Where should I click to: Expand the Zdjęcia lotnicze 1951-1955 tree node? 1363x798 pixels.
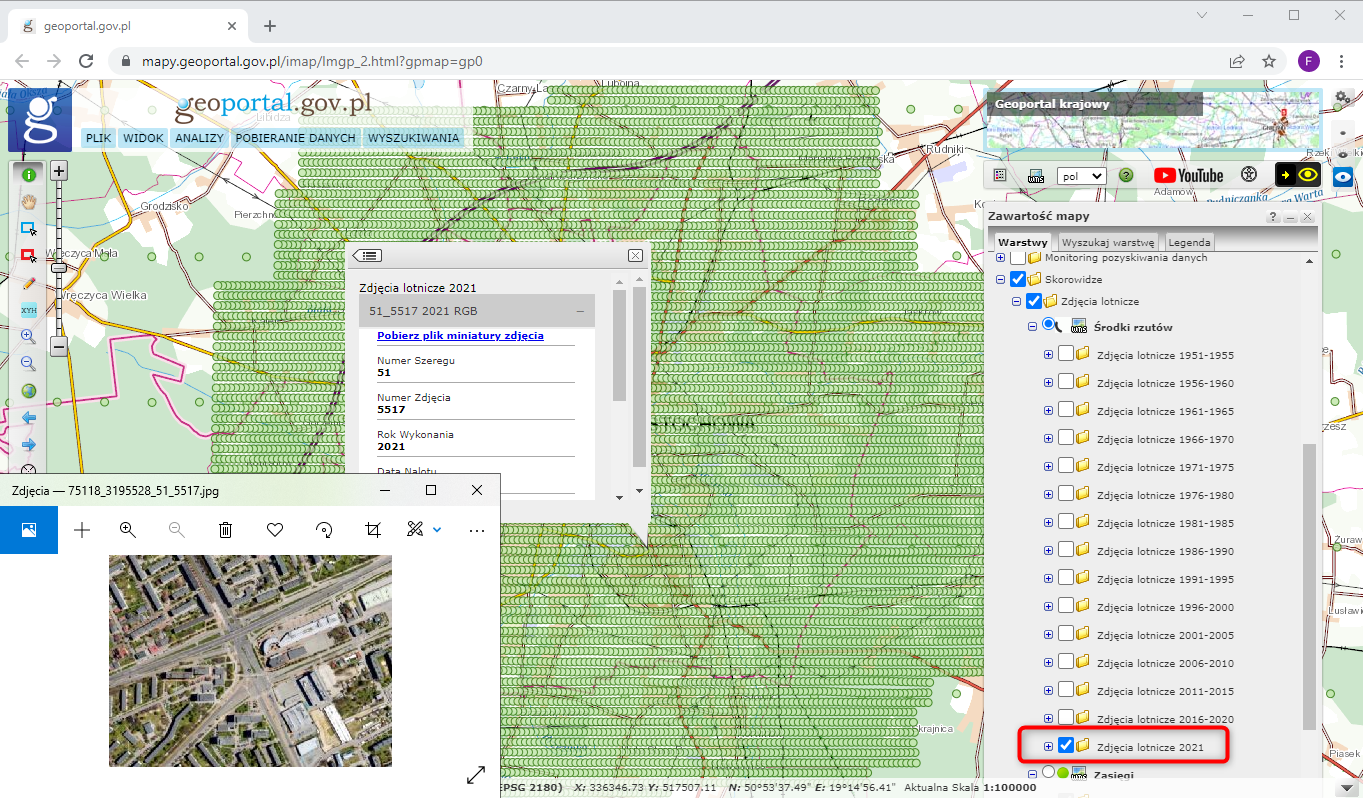[x=1049, y=354]
